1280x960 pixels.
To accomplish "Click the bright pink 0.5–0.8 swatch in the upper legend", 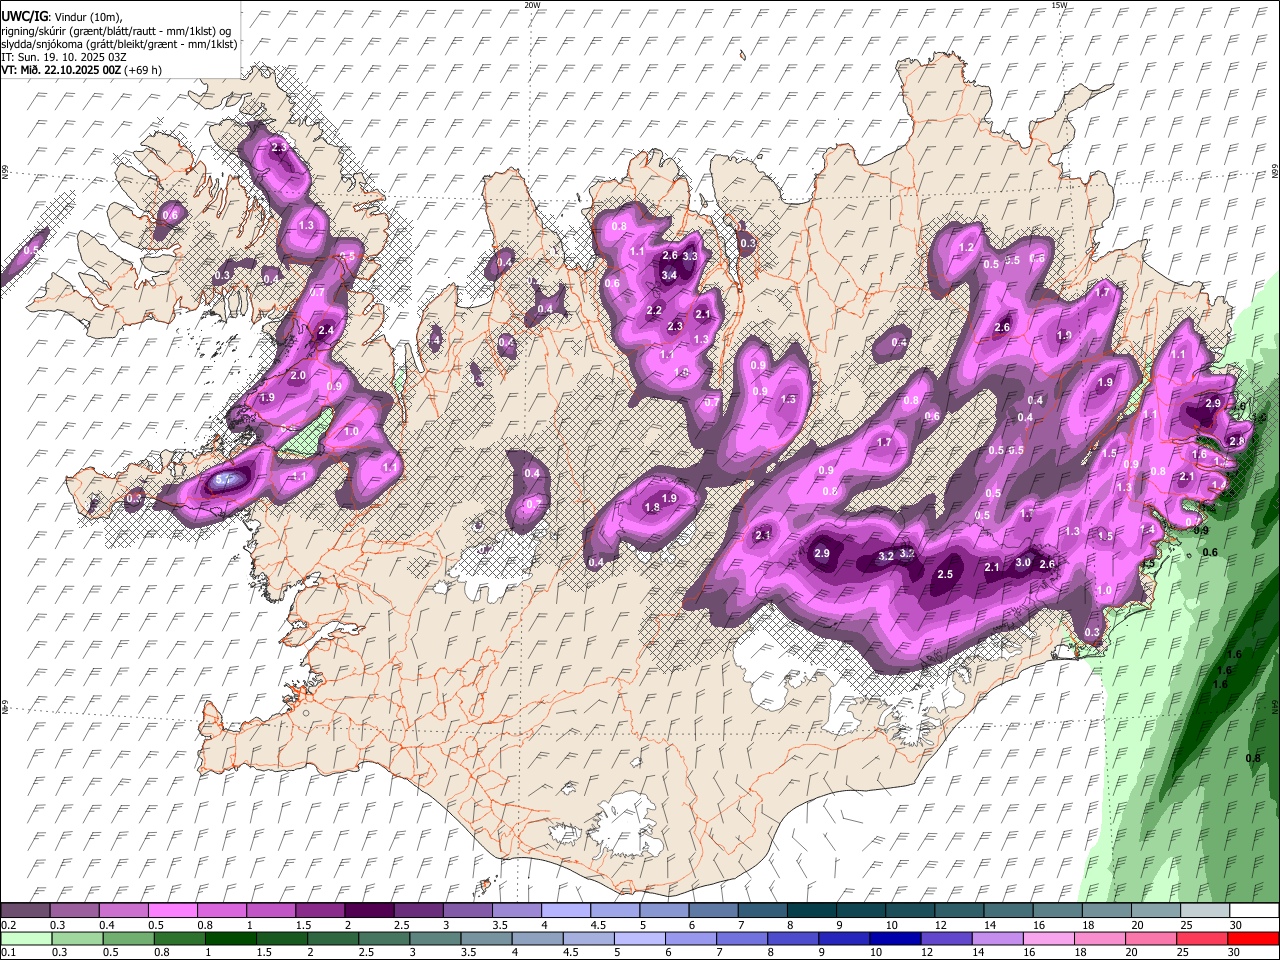I will [173, 911].
